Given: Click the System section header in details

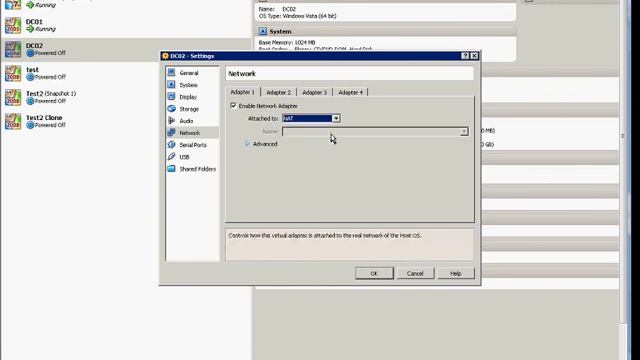Looking at the screenshot, I should [387, 31].
